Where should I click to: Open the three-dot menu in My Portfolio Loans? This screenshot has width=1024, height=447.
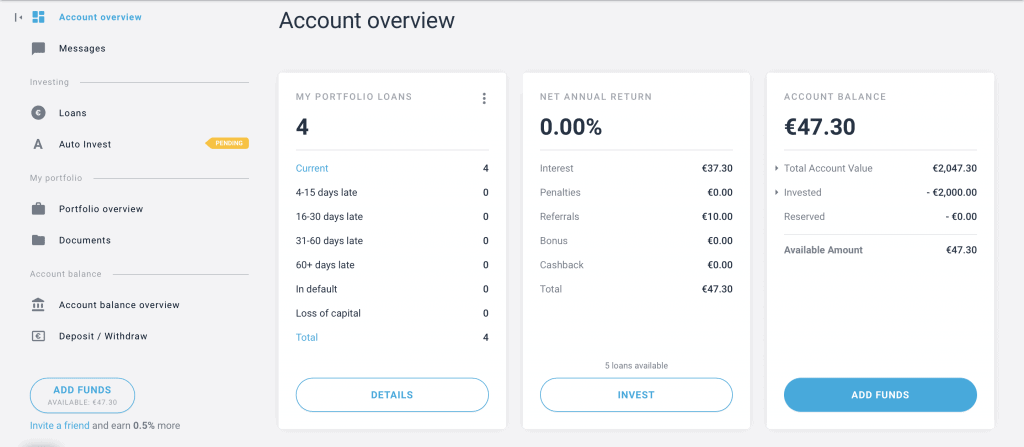[484, 99]
